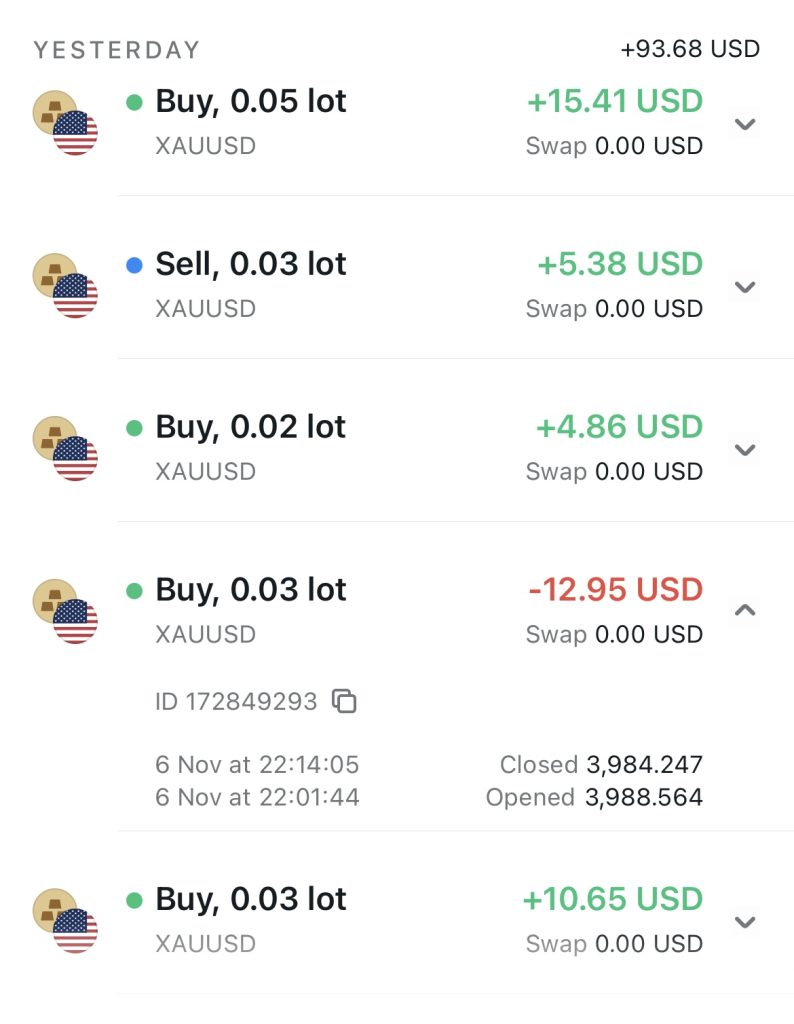Click green dot beside Buy 0.05 lot
Image resolution: width=794 pixels, height=1024 pixels.
point(135,102)
